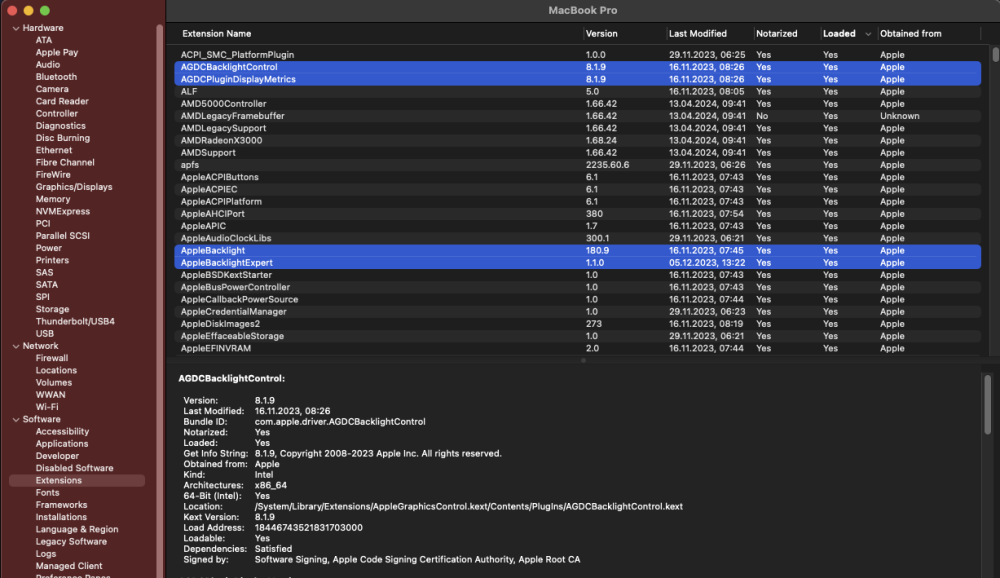
Task: Click the details pane vertical scrollbar
Action: coord(987,405)
